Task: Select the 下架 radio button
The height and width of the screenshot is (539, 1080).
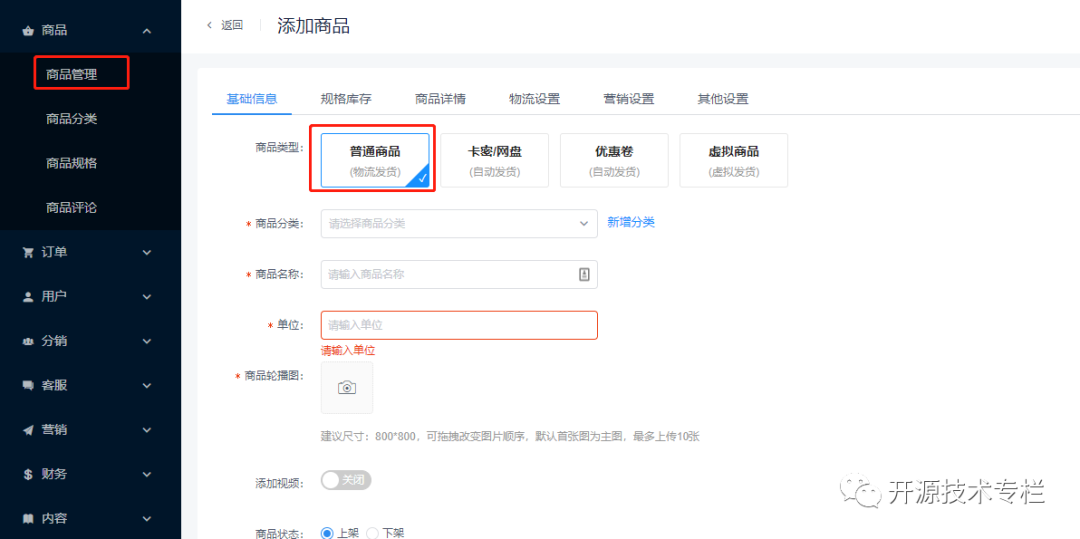Action: coord(373,533)
